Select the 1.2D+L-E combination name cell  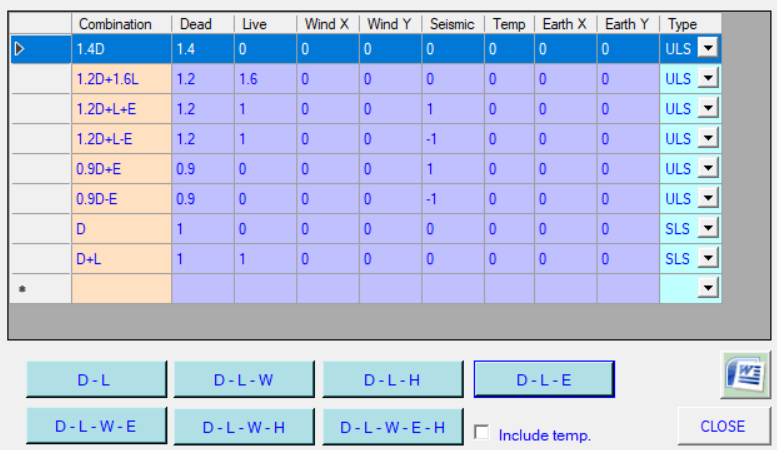point(121,139)
